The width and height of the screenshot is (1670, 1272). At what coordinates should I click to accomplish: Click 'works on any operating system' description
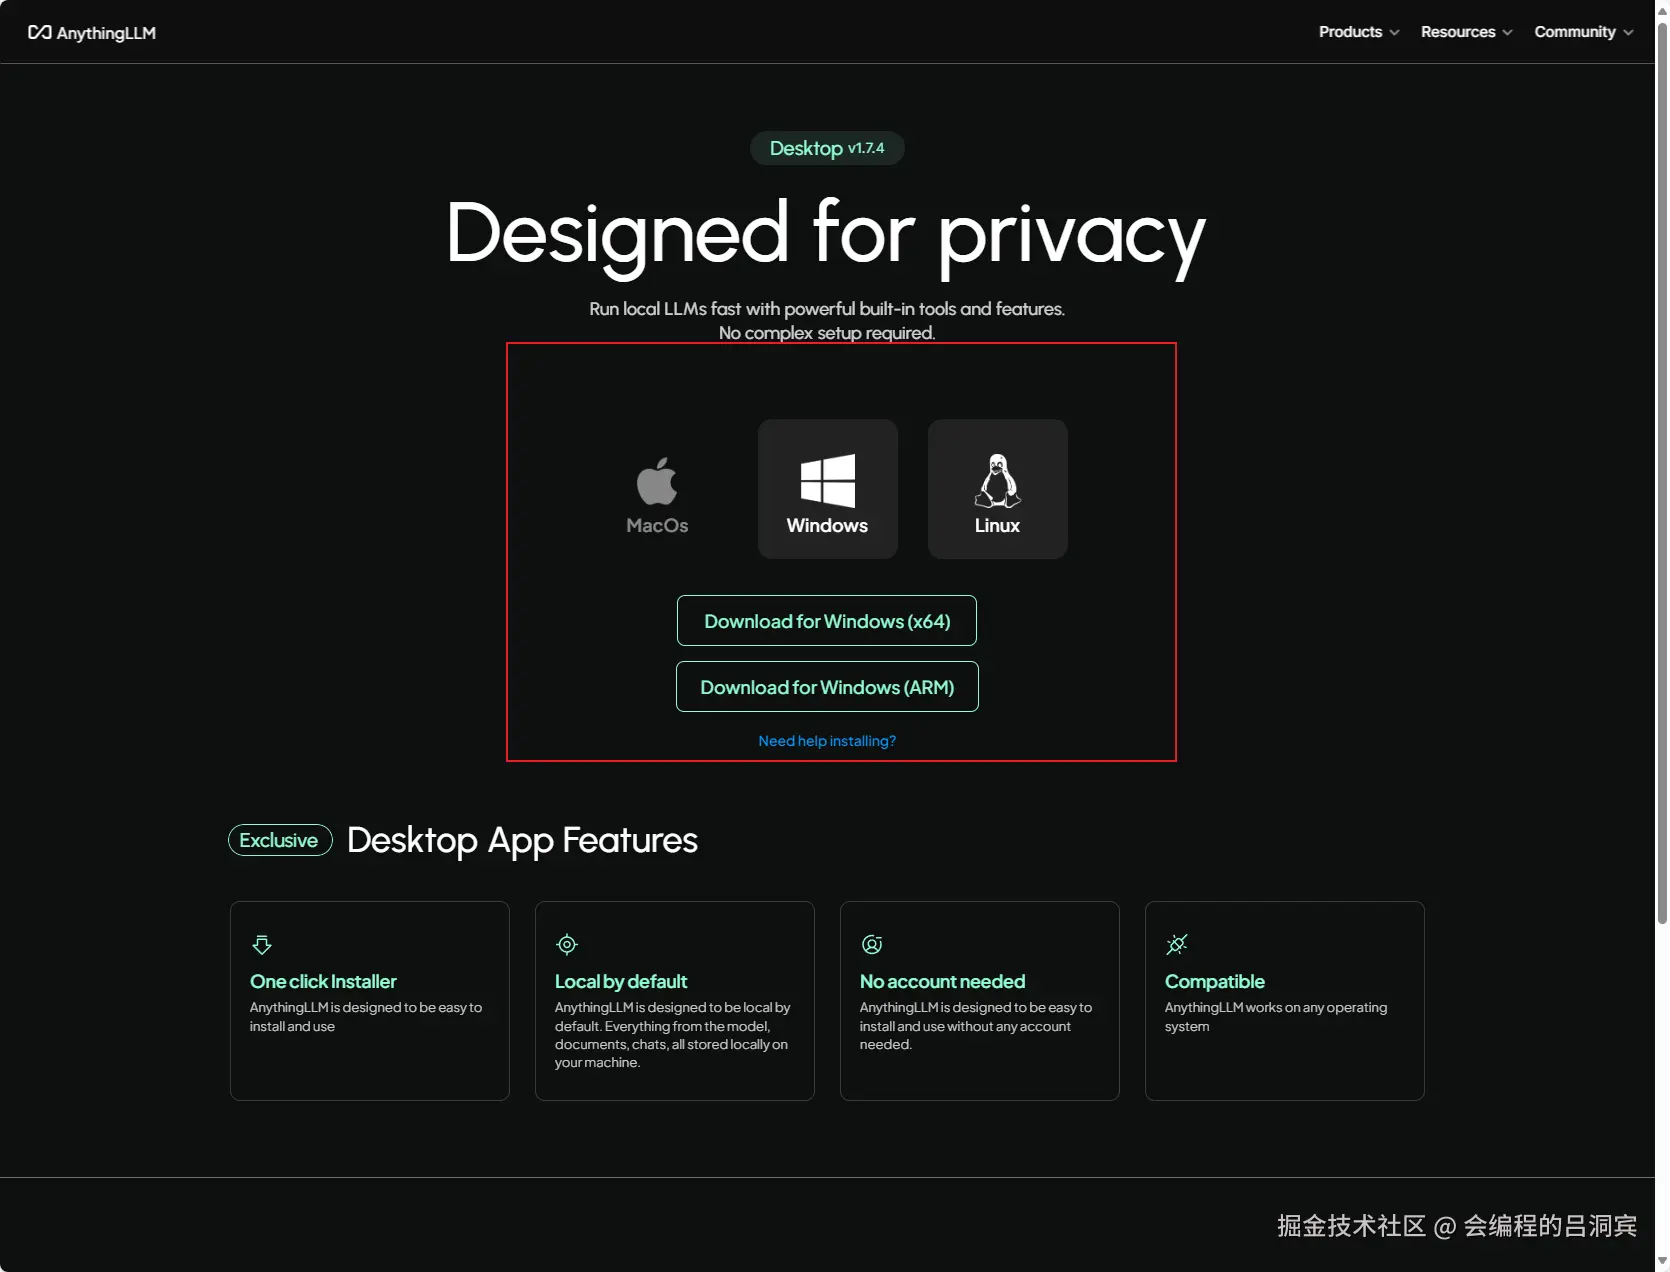pyautogui.click(x=1276, y=1017)
